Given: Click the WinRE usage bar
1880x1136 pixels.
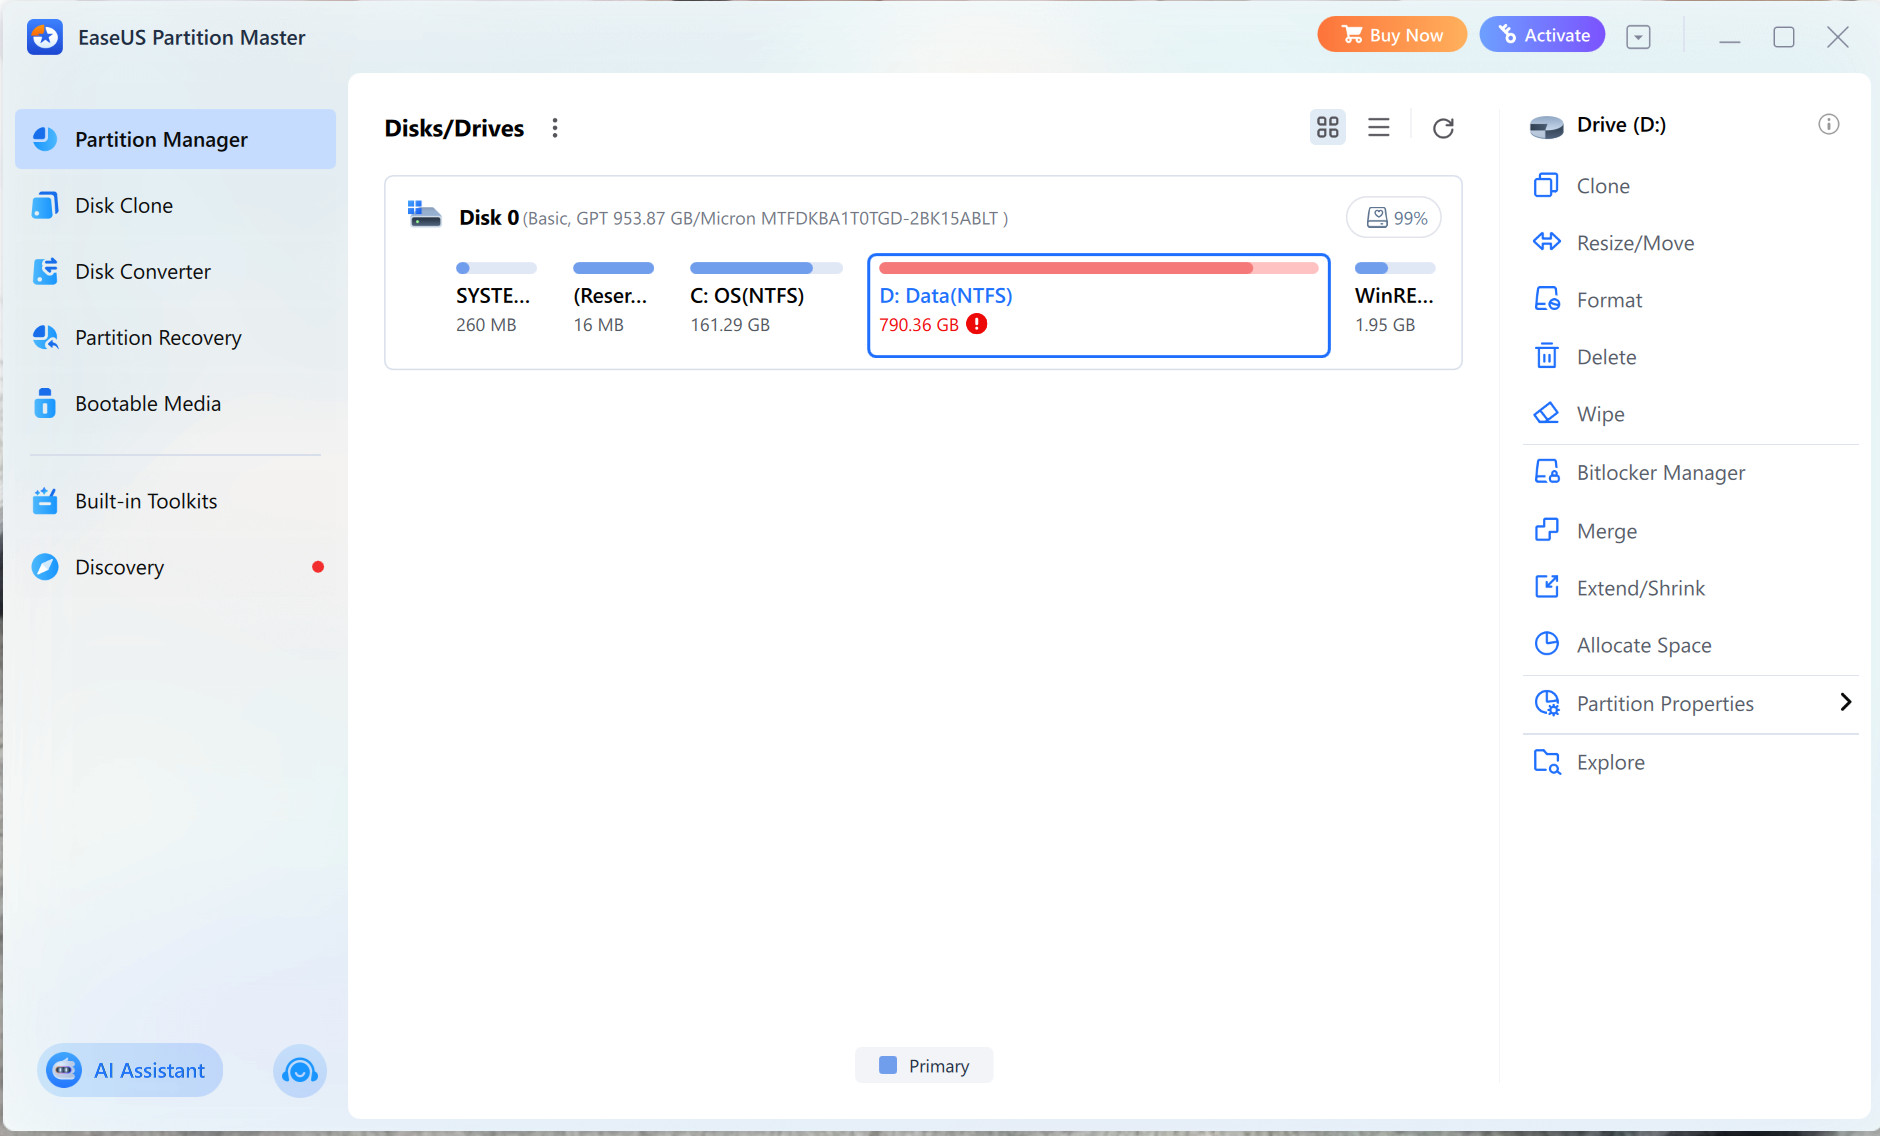Looking at the screenshot, I should point(1395,268).
